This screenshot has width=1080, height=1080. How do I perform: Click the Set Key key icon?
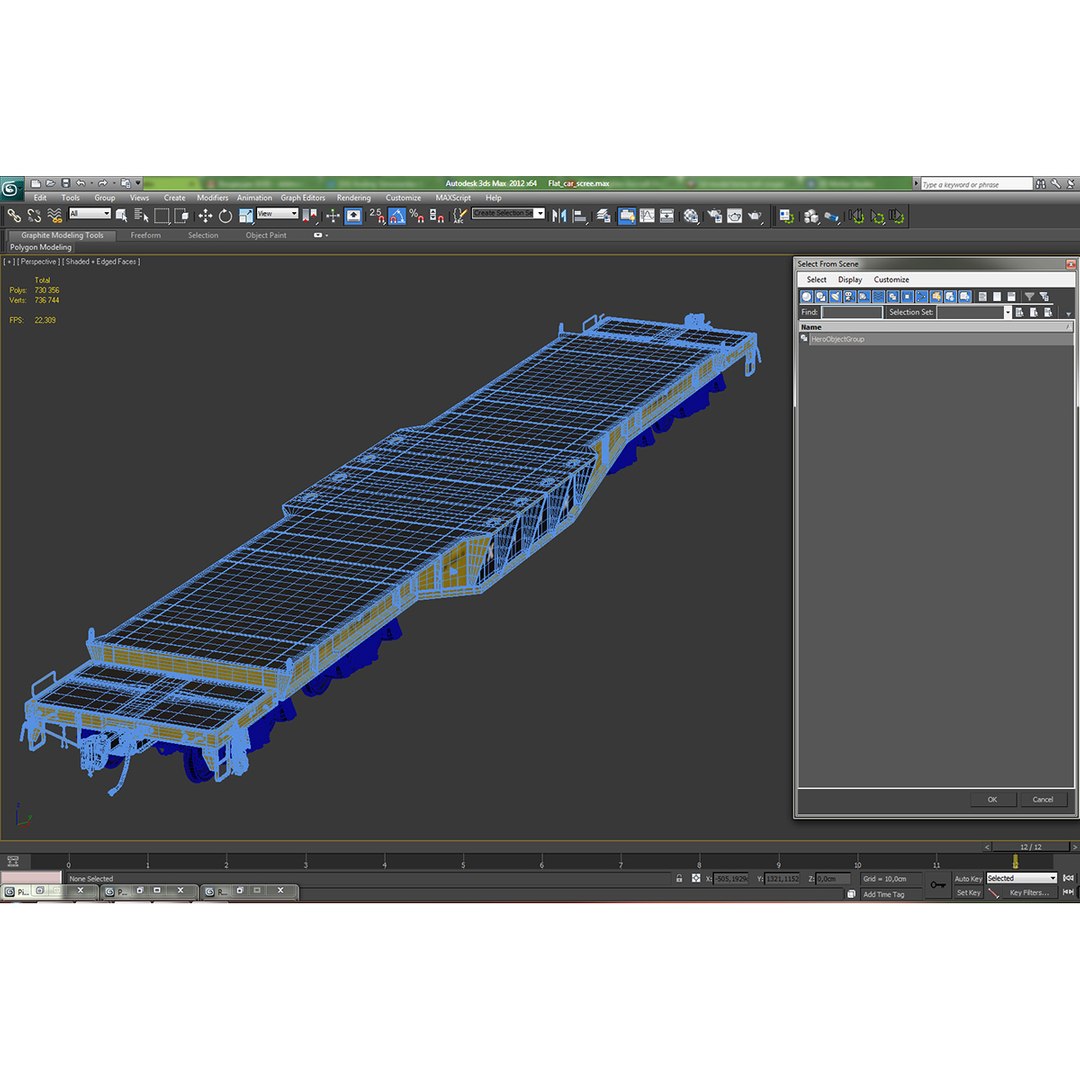[938, 885]
